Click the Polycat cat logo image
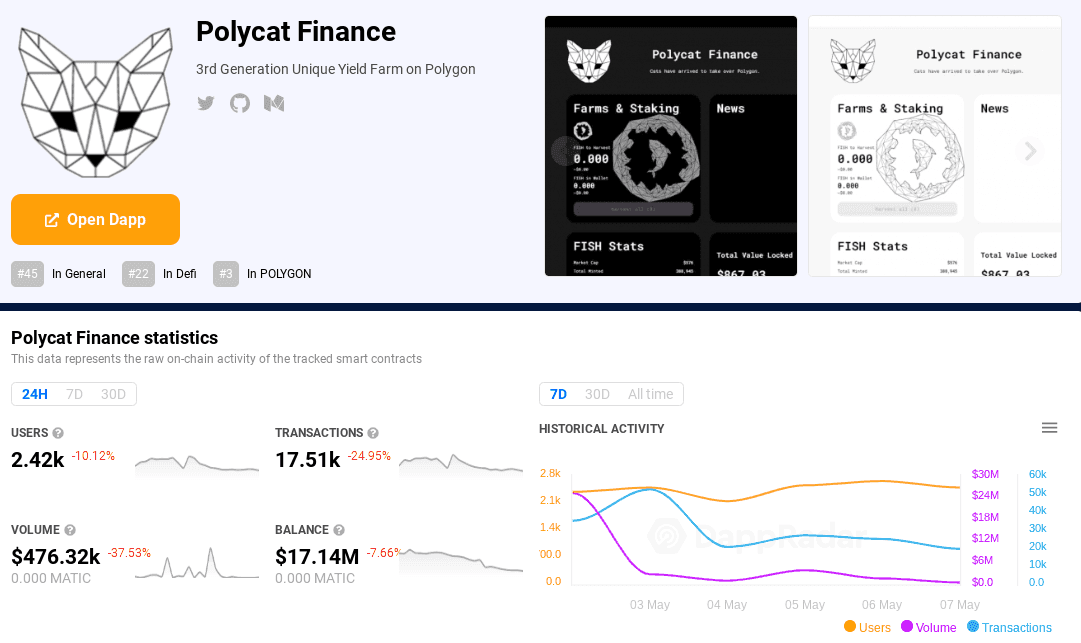Image resolution: width=1081 pixels, height=643 pixels. pos(96,101)
